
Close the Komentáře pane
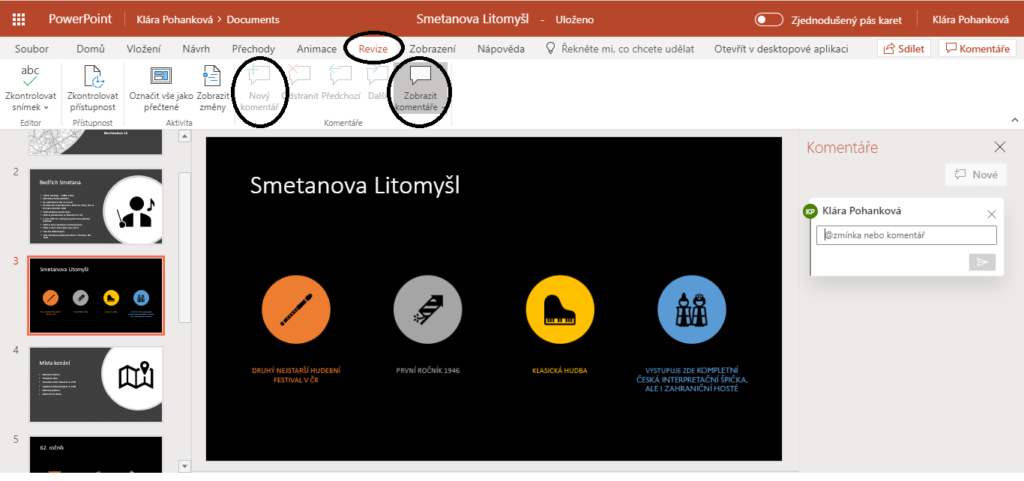pyautogui.click(x=999, y=147)
